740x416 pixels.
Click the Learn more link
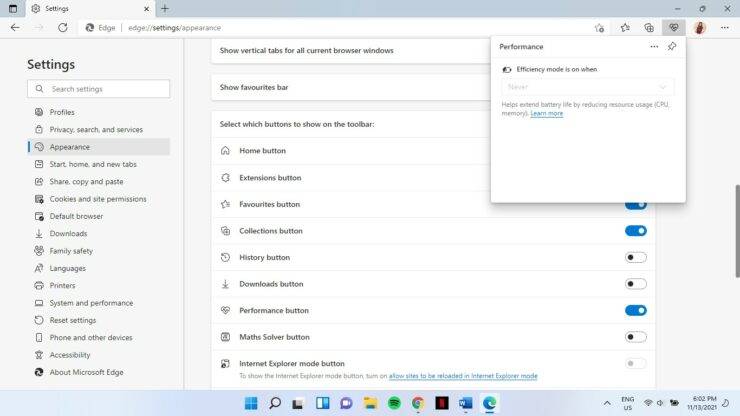(547, 114)
